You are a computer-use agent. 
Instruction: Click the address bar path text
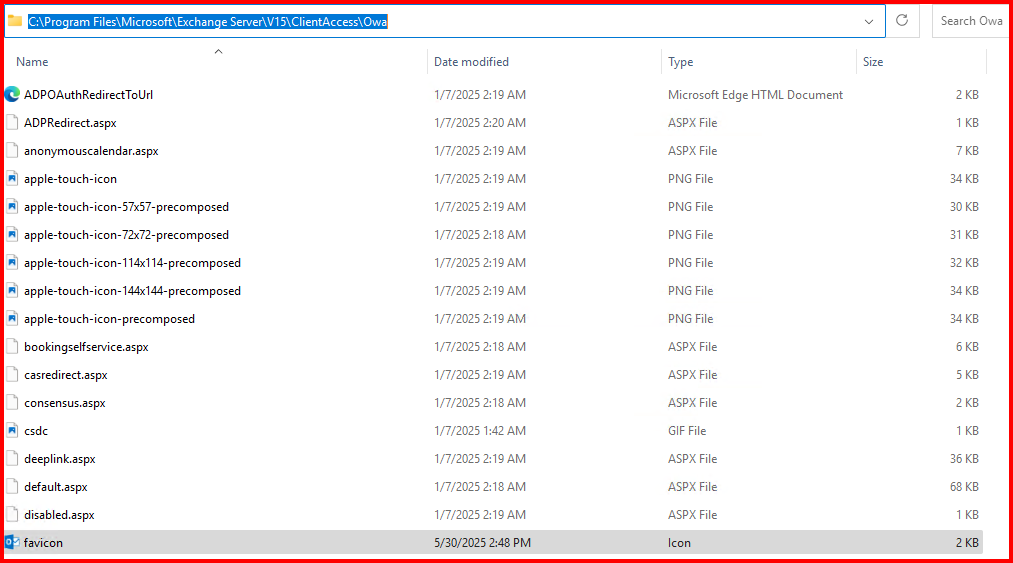tap(207, 21)
